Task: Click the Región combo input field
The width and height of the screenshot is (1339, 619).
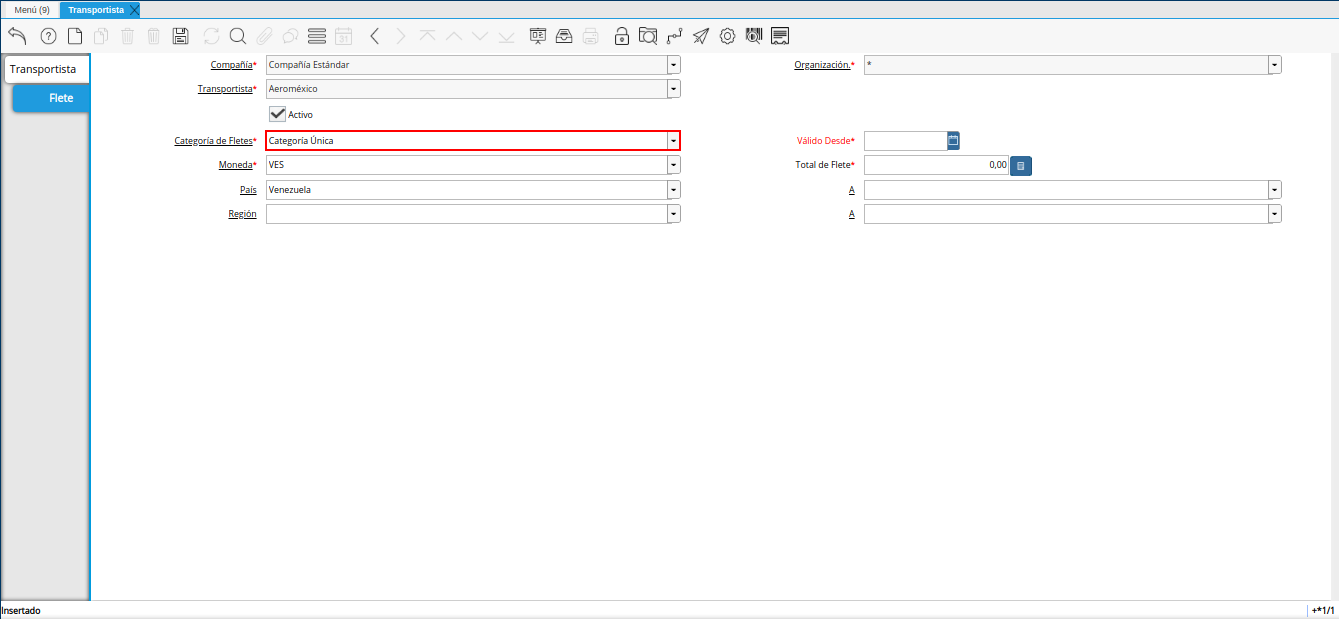Action: point(466,214)
